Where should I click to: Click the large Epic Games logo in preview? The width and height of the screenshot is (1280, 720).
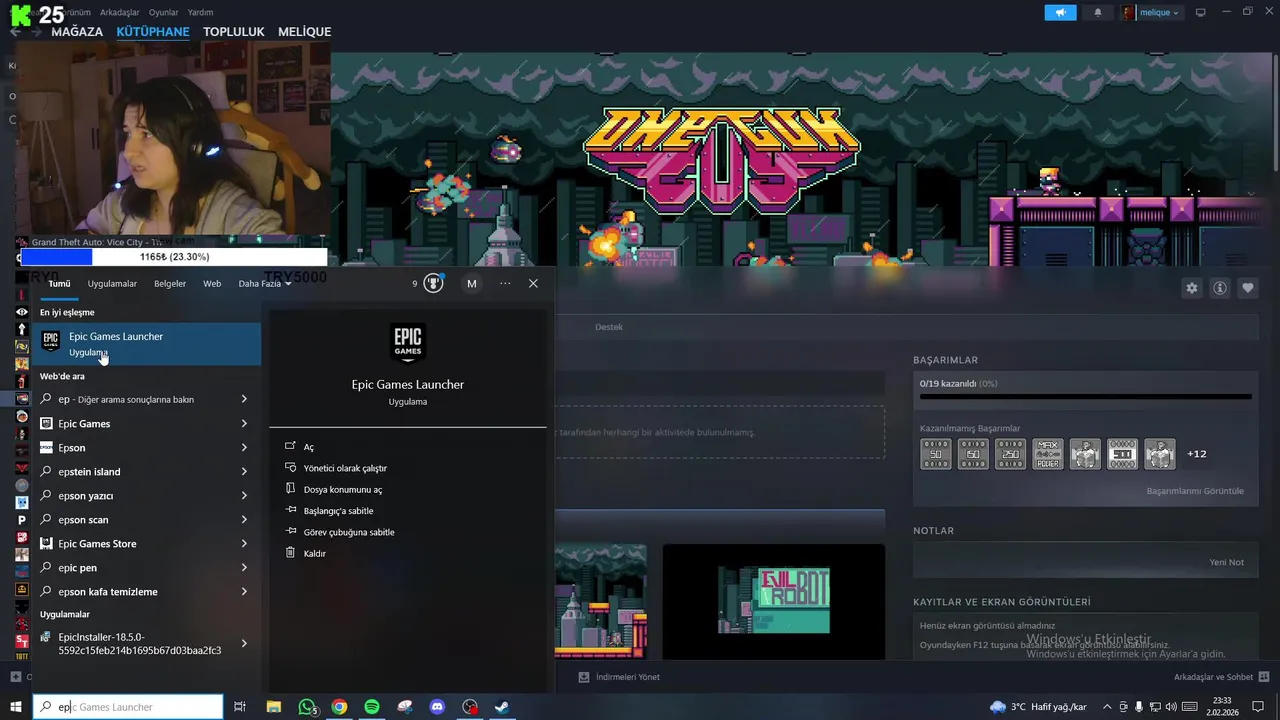(408, 343)
